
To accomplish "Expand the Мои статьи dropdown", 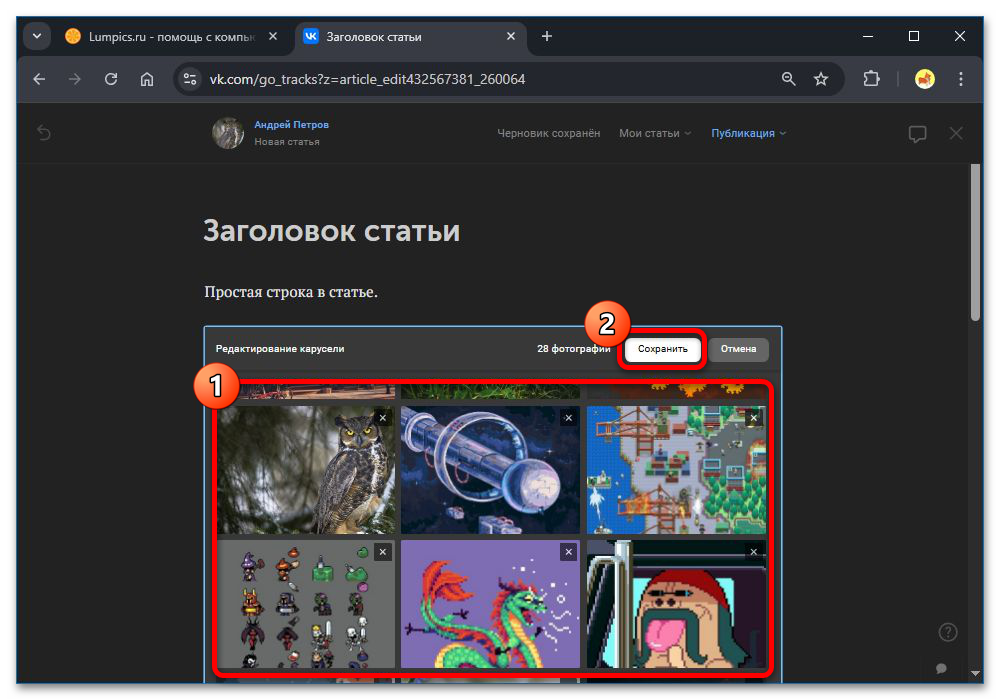I will tap(655, 132).
